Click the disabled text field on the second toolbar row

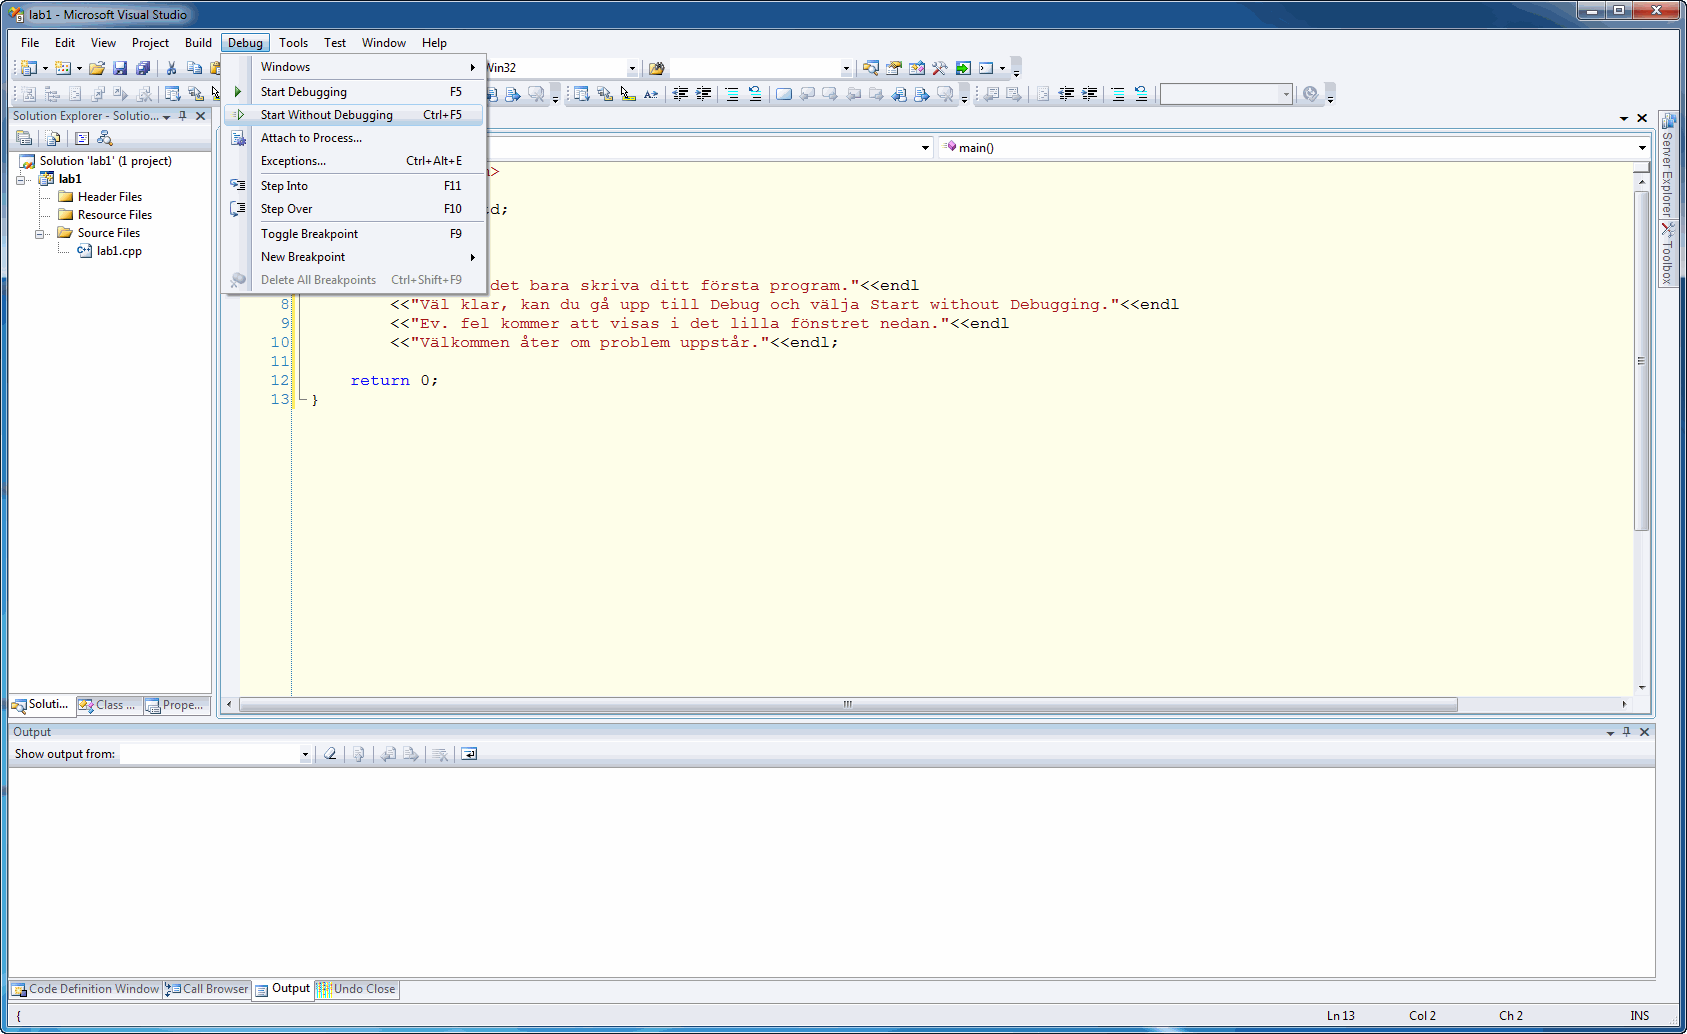[1227, 94]
